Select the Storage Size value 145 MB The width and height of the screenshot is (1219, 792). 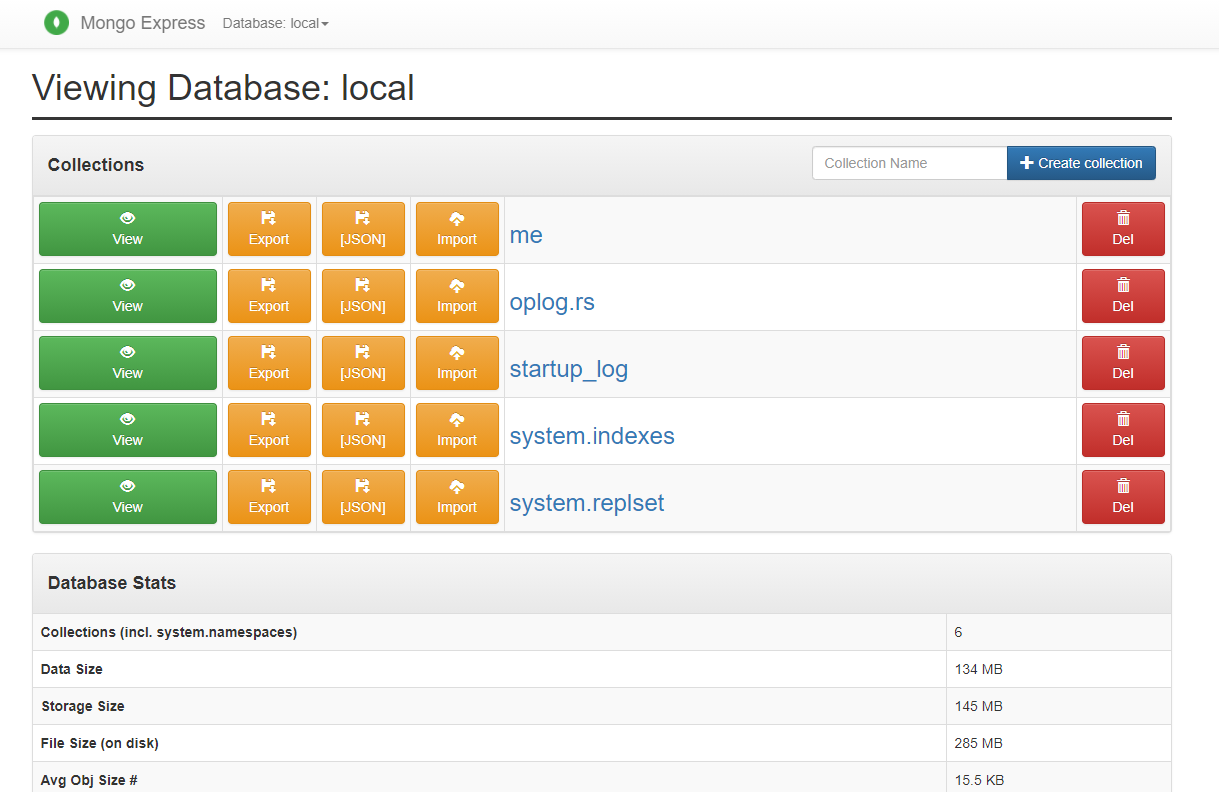tap(979, 706)
